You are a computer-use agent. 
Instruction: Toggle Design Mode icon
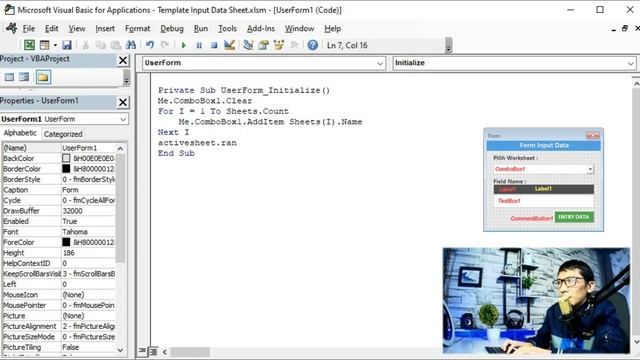(229, 45)
